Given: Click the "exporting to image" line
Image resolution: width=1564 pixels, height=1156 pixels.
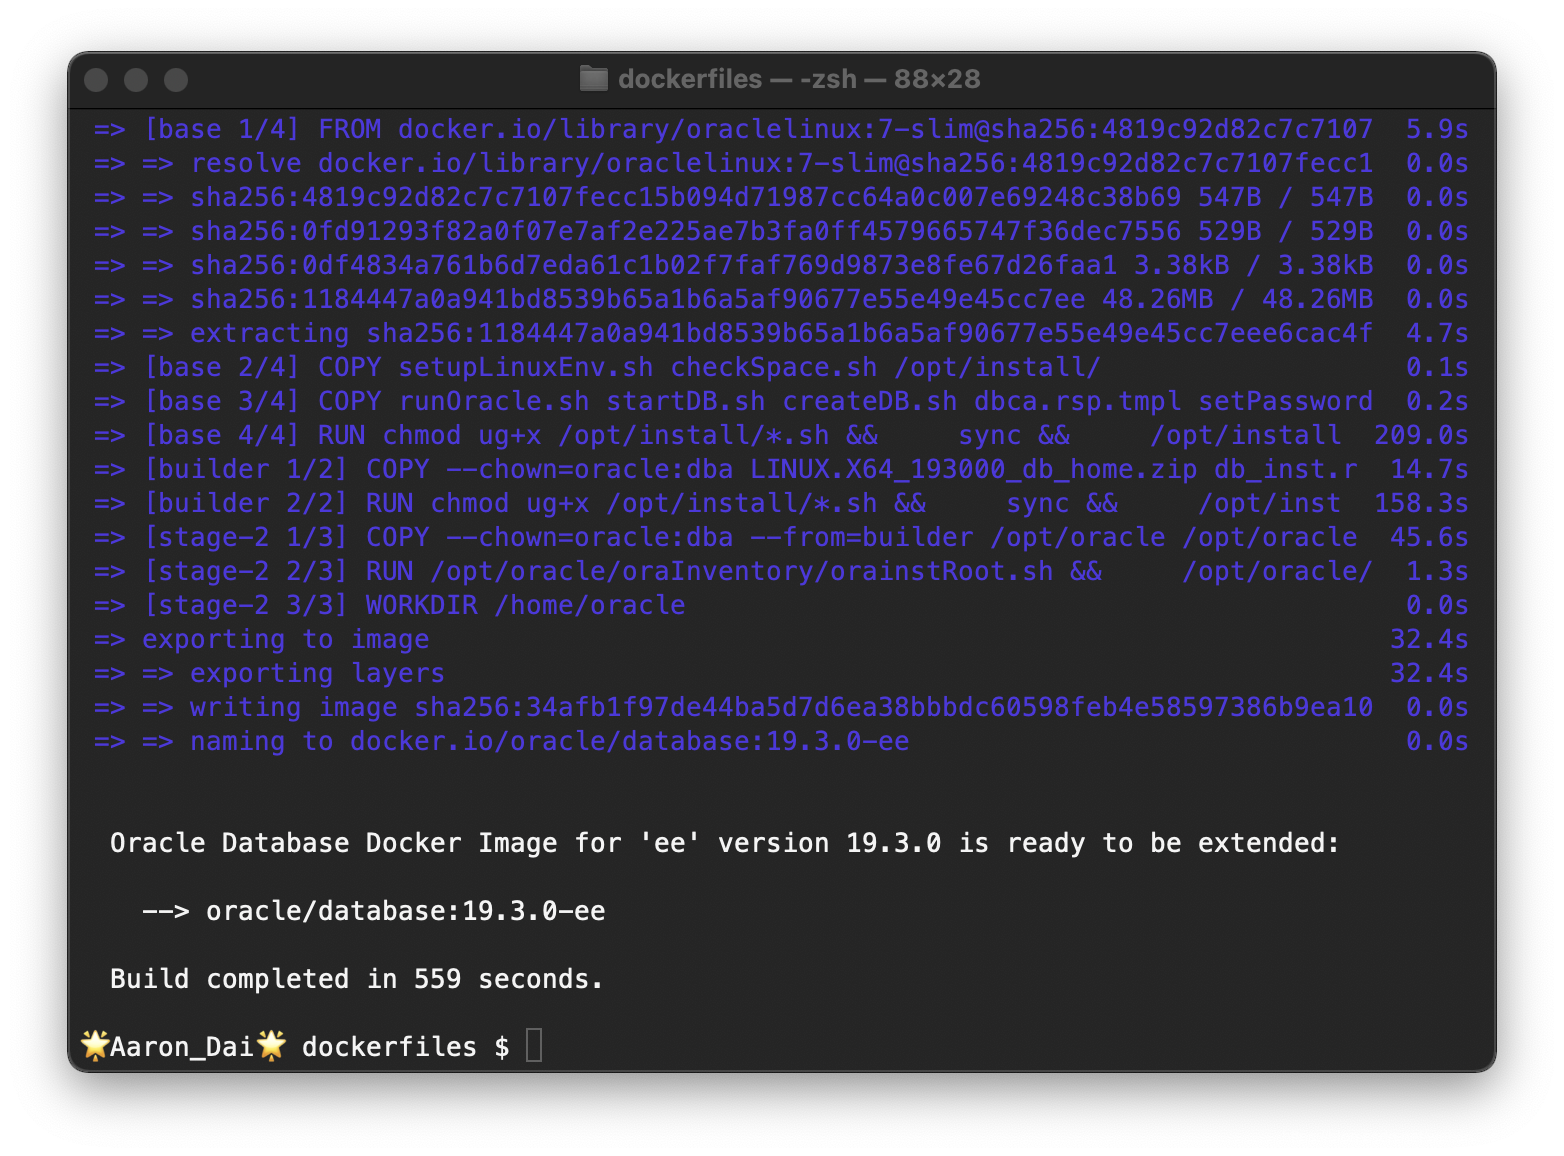Looking at the screenshot, I should [x=781, y=640].
